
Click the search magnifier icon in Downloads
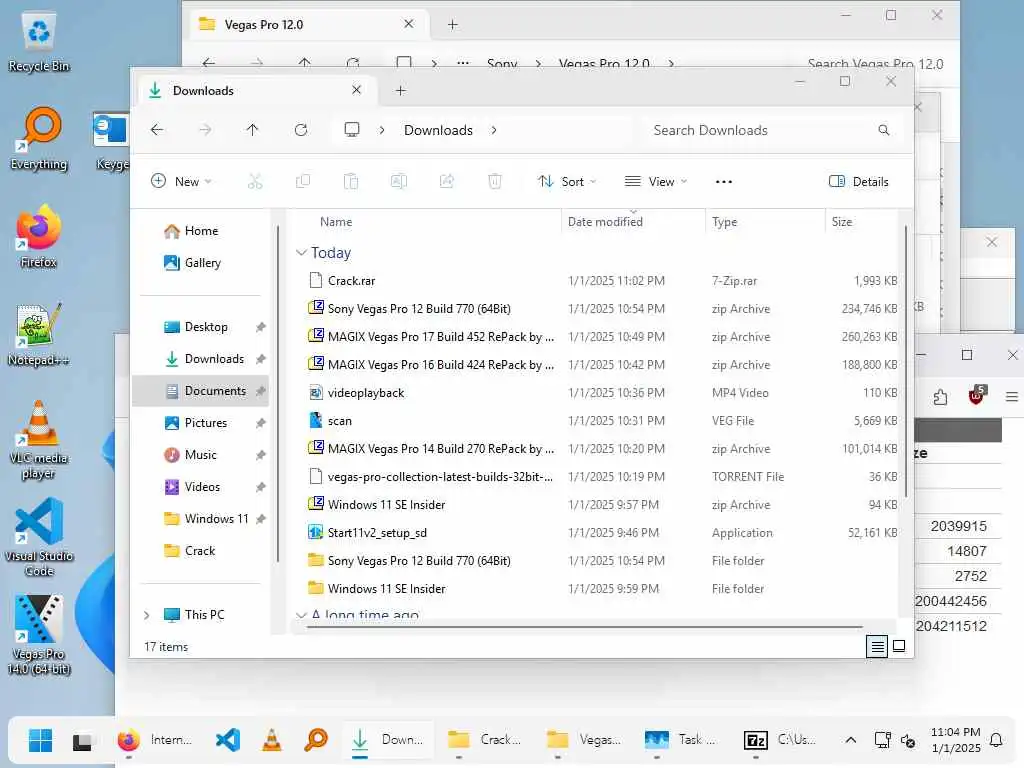pos(884,130)
